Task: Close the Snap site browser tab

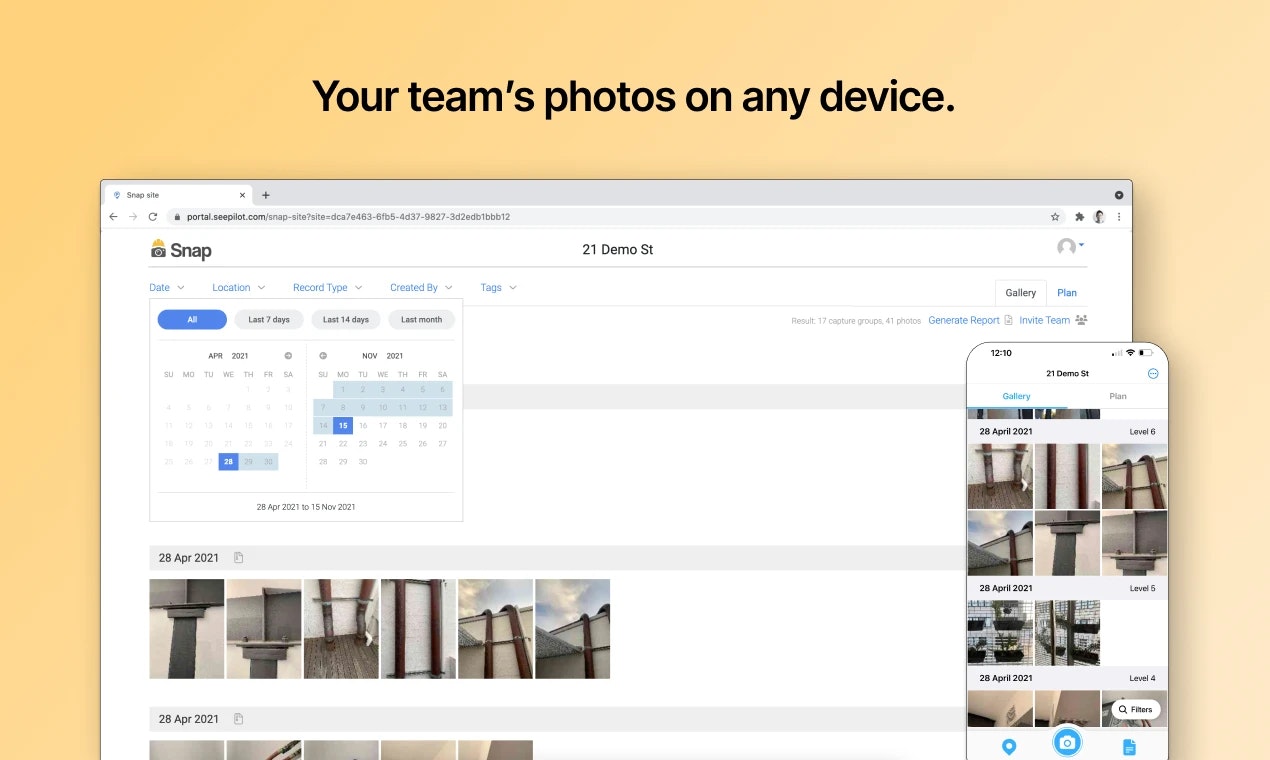Action: 242,195
